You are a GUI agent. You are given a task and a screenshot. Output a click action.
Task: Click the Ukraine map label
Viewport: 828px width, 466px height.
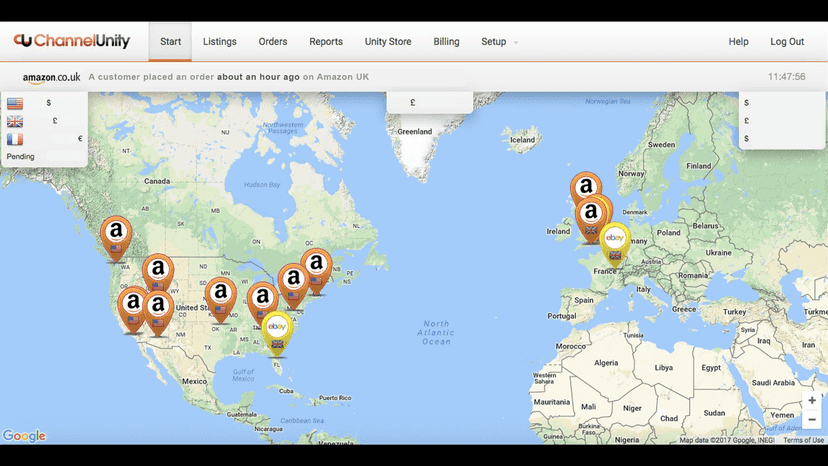click(718, 253)
